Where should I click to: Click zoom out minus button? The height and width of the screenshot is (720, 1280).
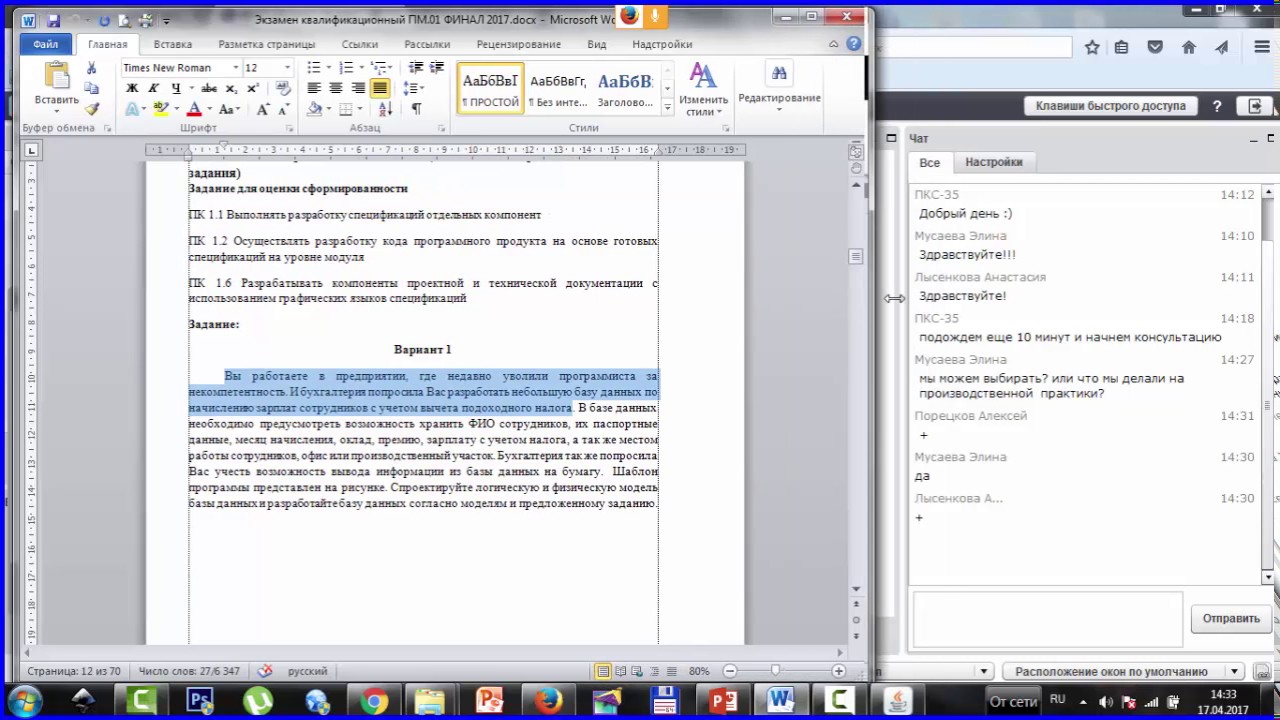(x=730, y=671)
